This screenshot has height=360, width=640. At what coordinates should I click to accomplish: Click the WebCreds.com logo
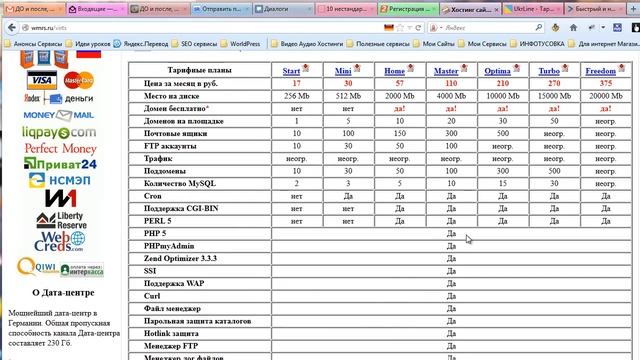point(60,242)
